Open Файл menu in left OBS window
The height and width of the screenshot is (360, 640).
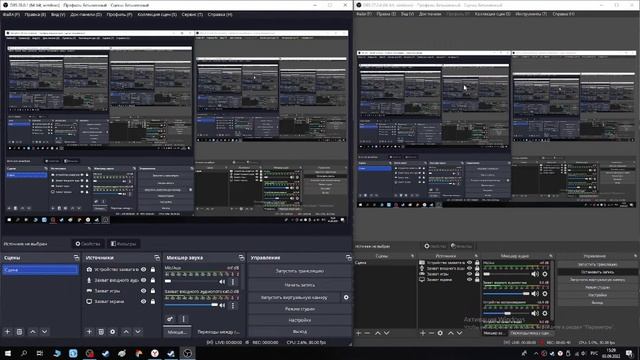pyautogui.click(x=11, y=14)
